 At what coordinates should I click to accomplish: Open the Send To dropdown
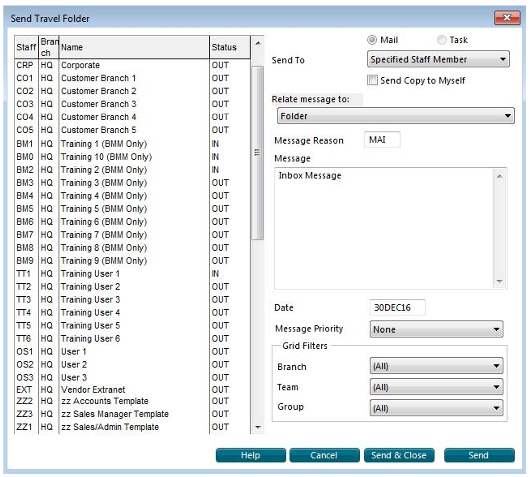tap(438, 59)
